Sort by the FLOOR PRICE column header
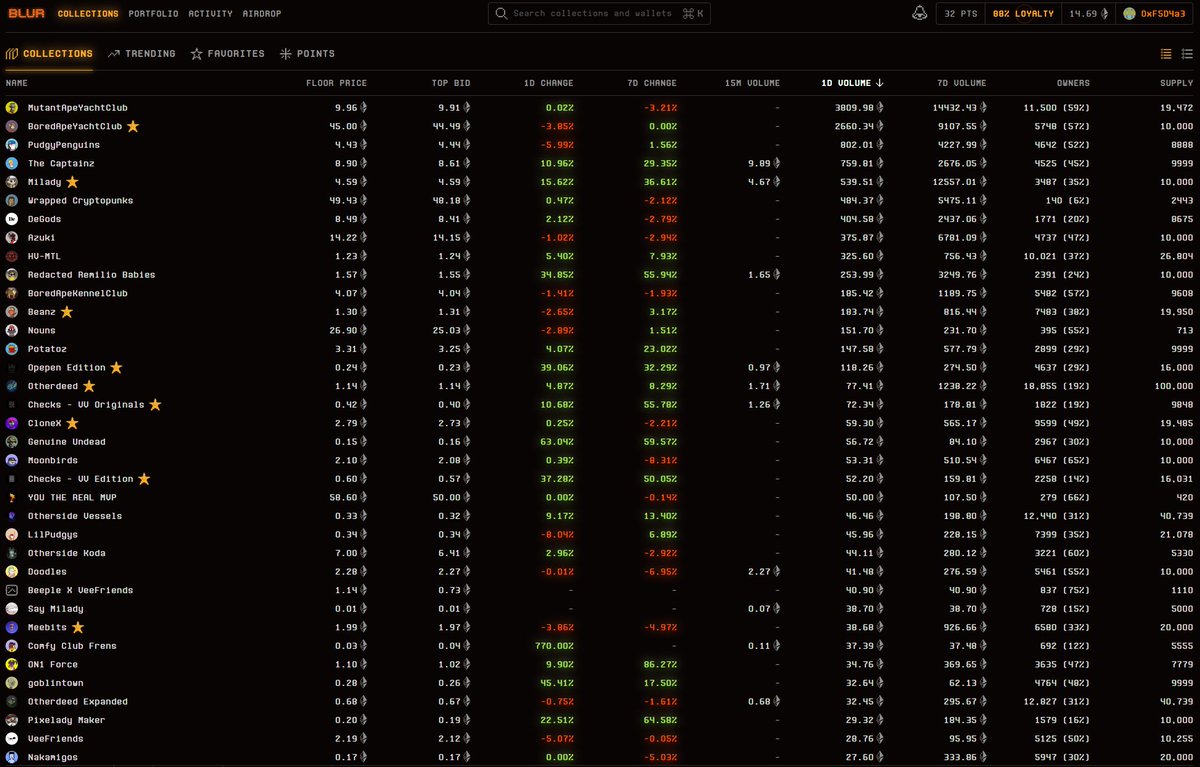The width and height of the screenshot is (1200, 767). click(x=336, y=83)
